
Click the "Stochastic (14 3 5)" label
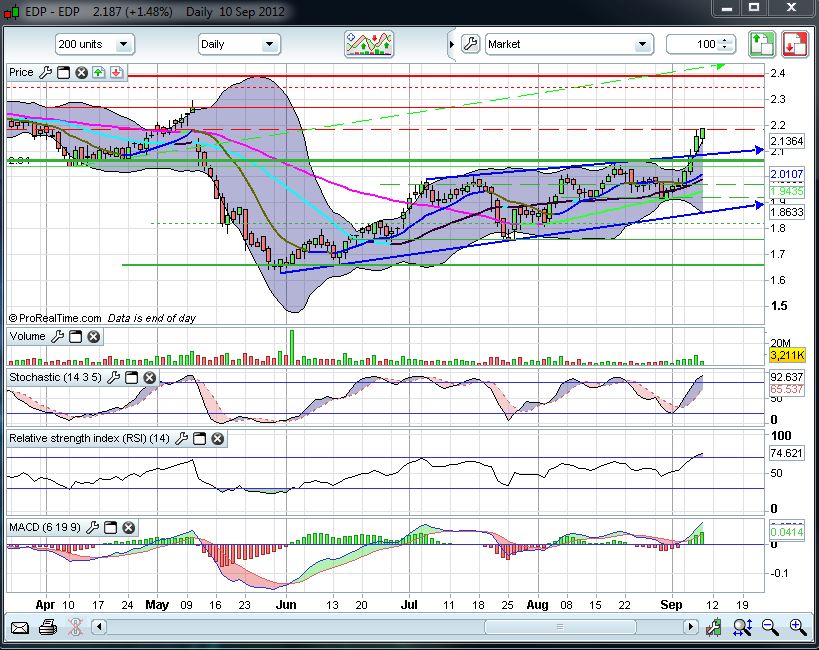(55, 377)
